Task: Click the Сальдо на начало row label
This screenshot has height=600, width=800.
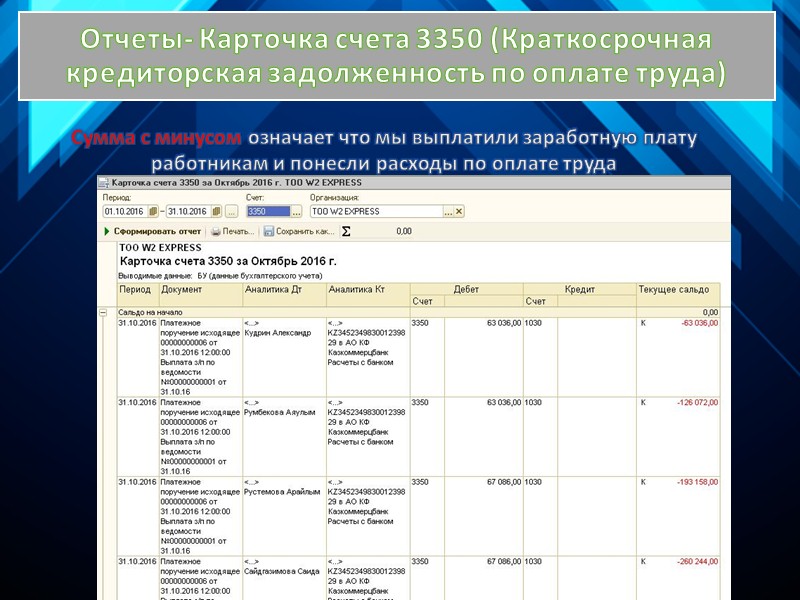Action: click(x=150, y=312)
